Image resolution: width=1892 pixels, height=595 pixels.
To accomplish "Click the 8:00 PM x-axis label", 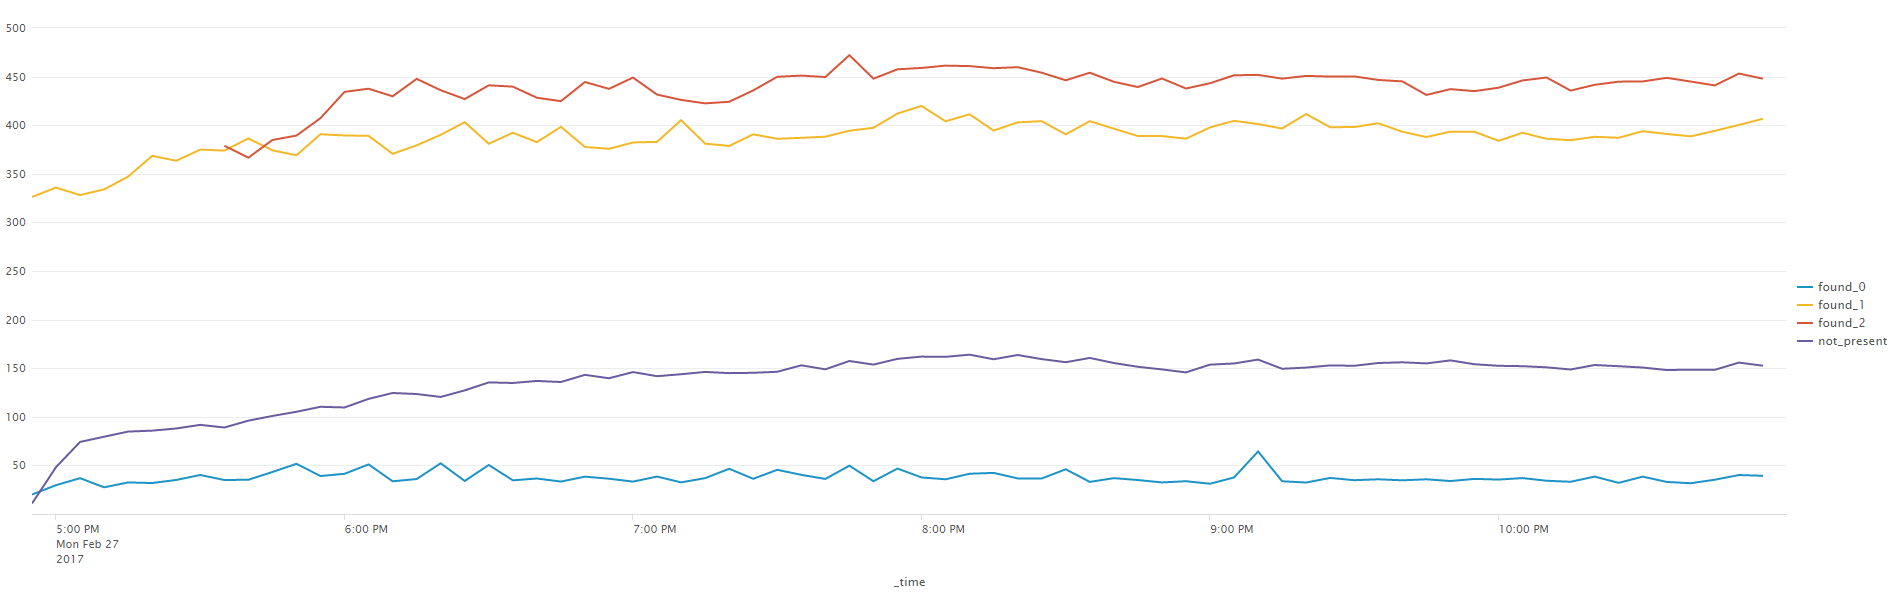I will [943, 529].
